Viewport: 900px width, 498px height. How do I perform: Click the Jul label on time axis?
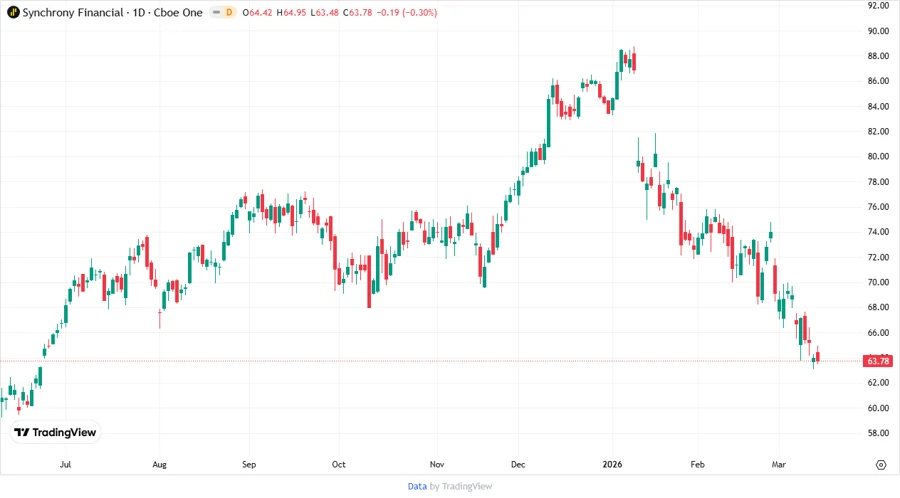pos(65,464)
